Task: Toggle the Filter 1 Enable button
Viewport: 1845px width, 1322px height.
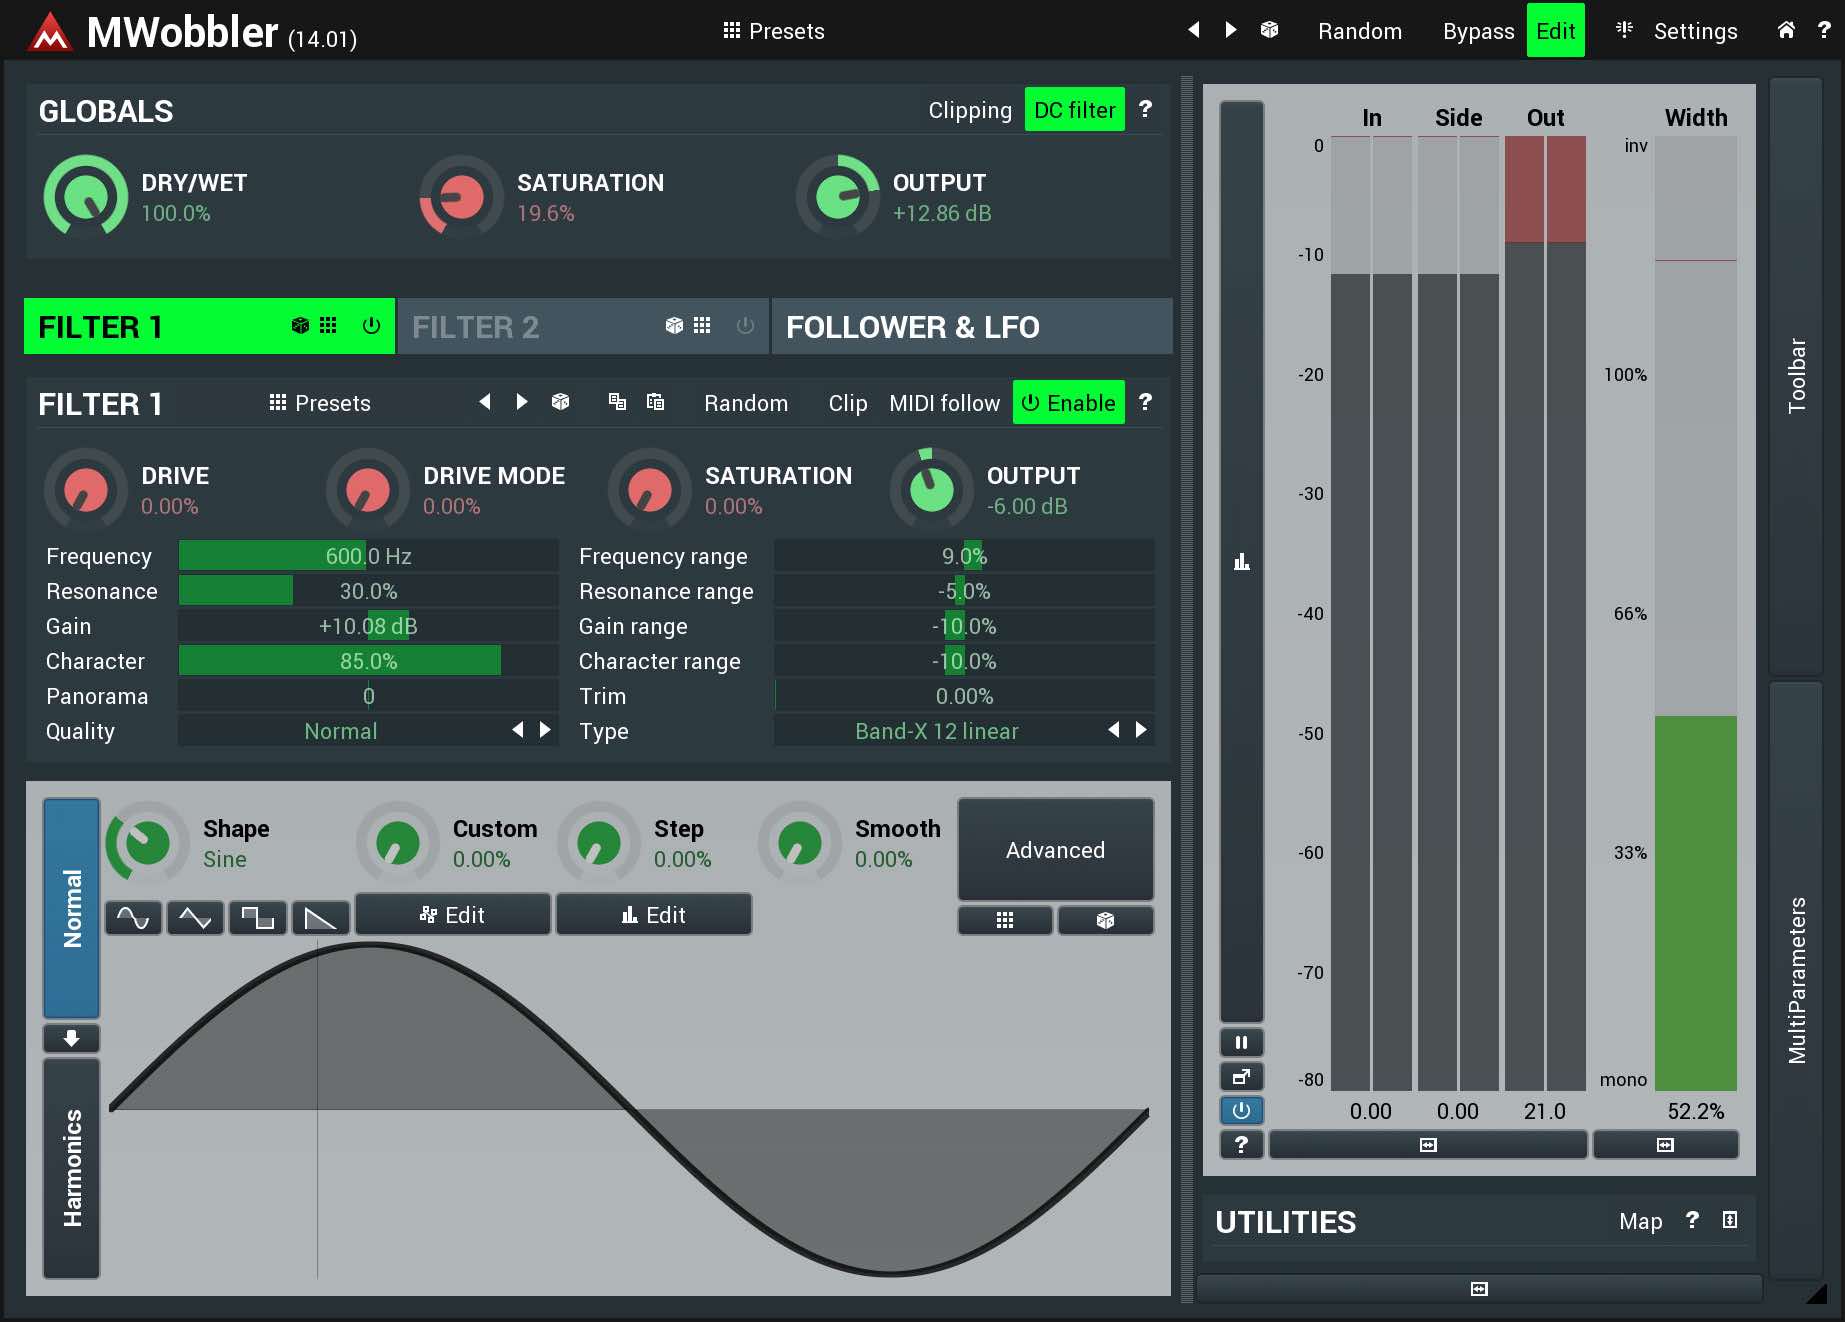Action: coord(1068,403)
